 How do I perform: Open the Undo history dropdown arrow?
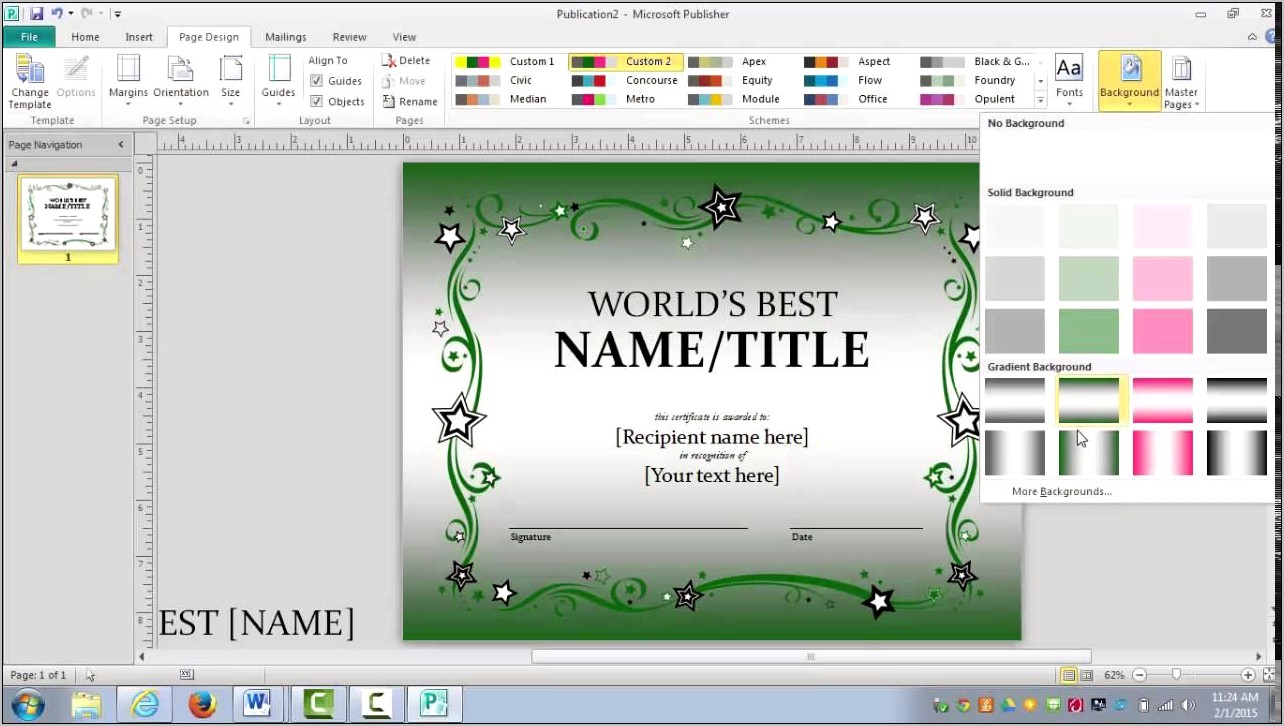(71, 14)
